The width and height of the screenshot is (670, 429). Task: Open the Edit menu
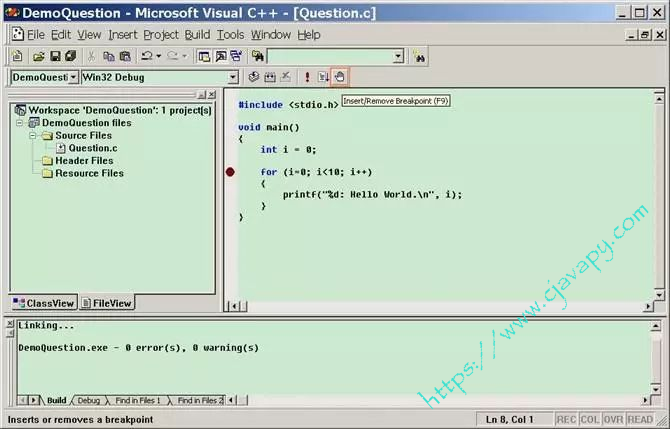coord(61,35)
